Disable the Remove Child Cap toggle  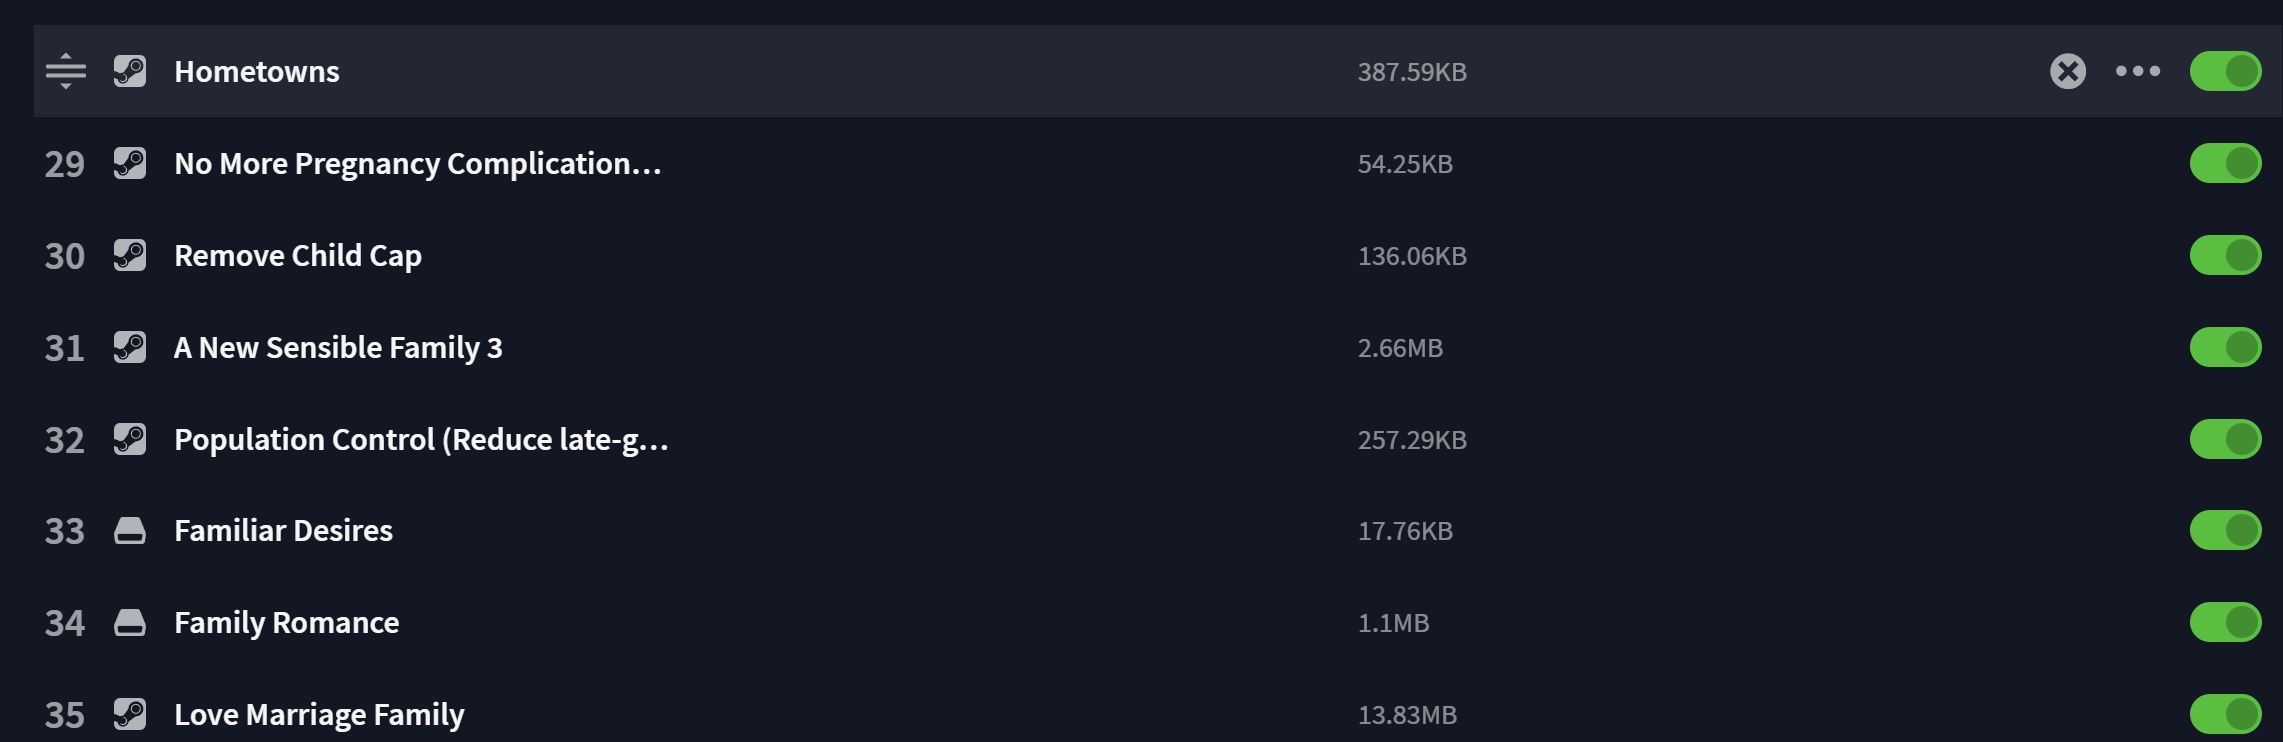pos(2226,255)
